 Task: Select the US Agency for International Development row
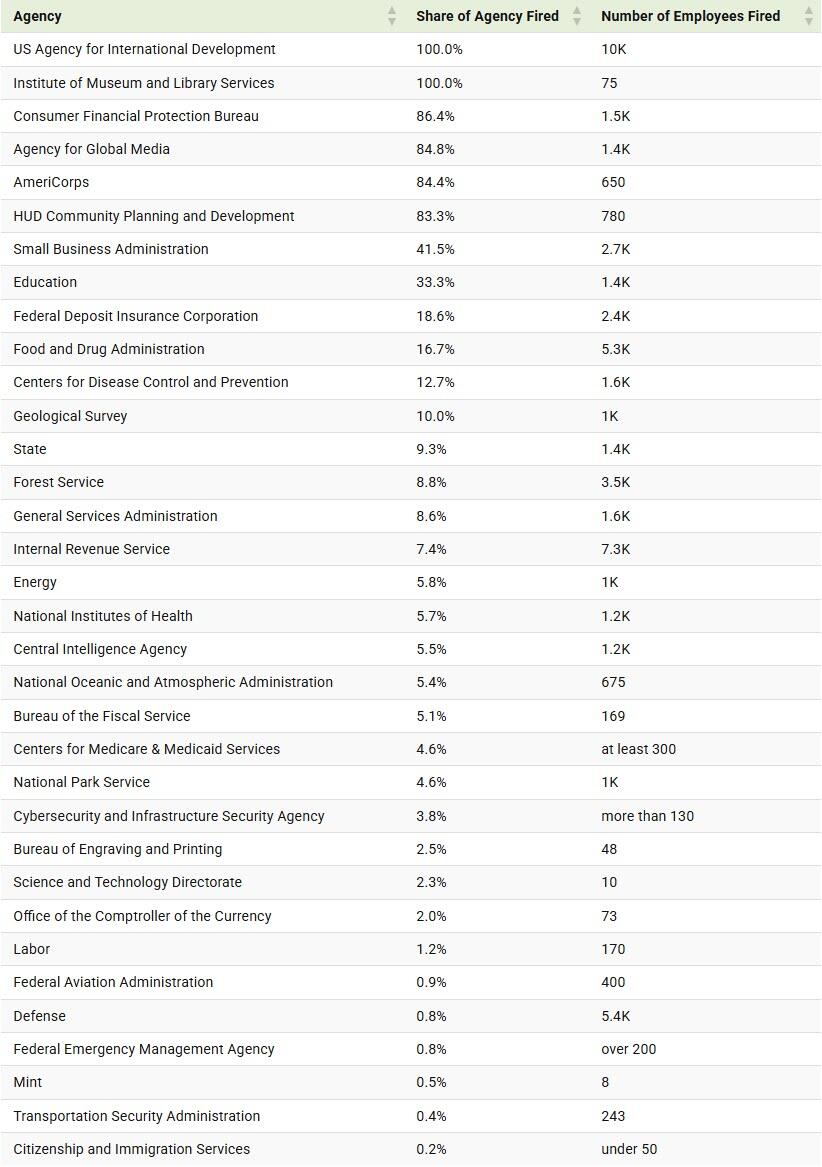click(x=144, y=49)
